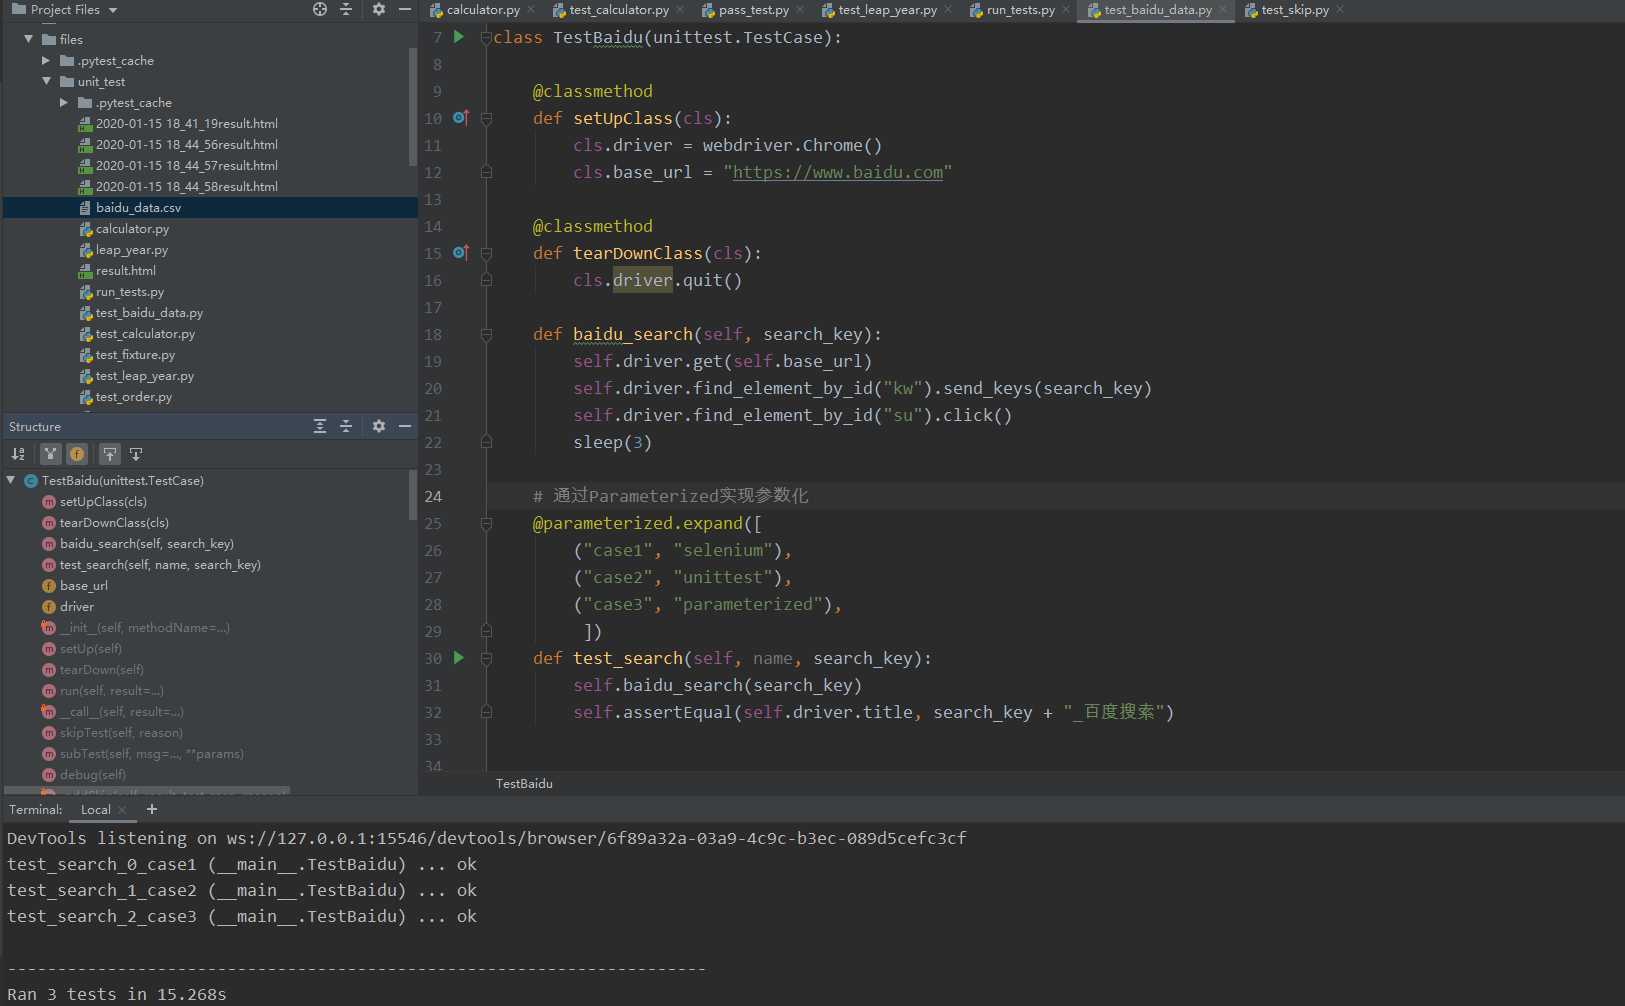This screenshot has width=1625, height=1006.
Task: Run test_search via gutter arrow
Action: click(459, 658)
